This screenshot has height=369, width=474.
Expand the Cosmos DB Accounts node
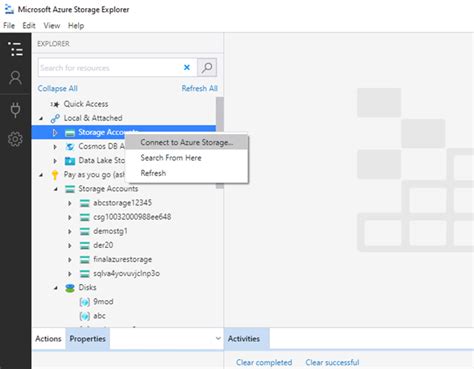click(55, 147)
